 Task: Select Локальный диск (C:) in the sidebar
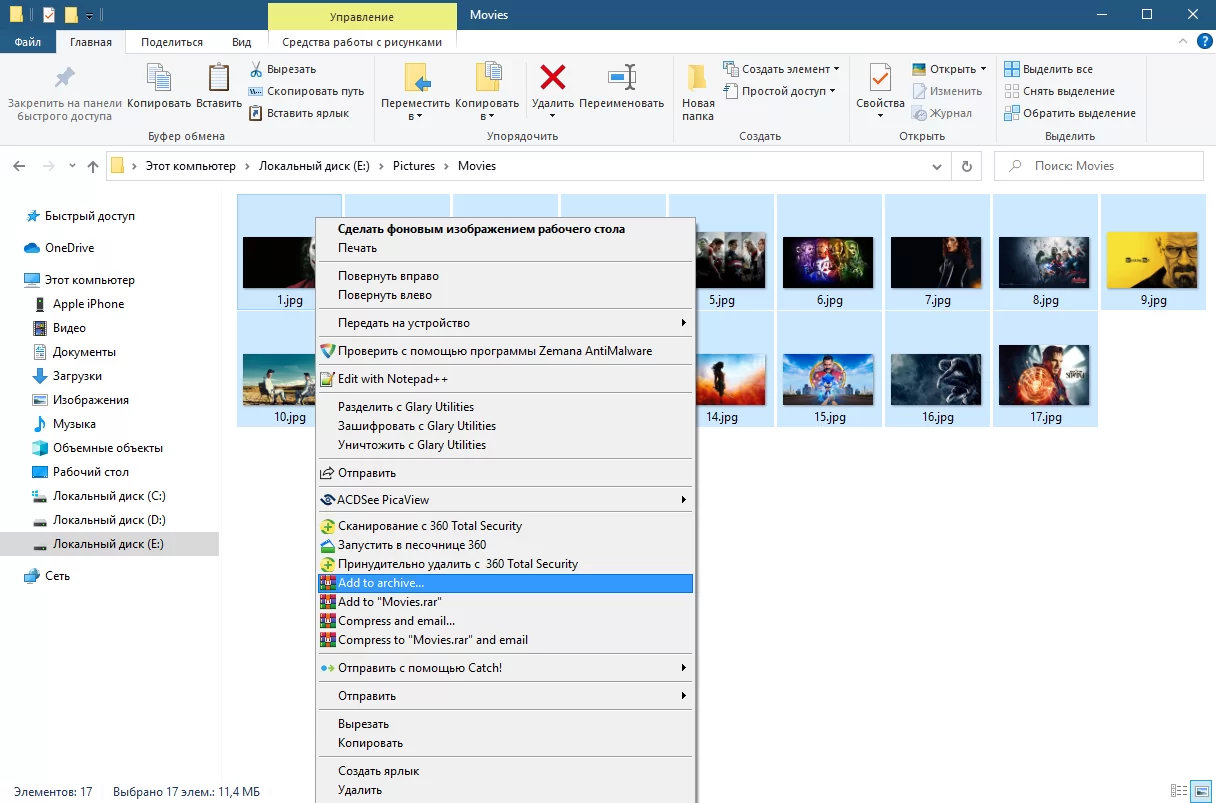click(99, 496)
